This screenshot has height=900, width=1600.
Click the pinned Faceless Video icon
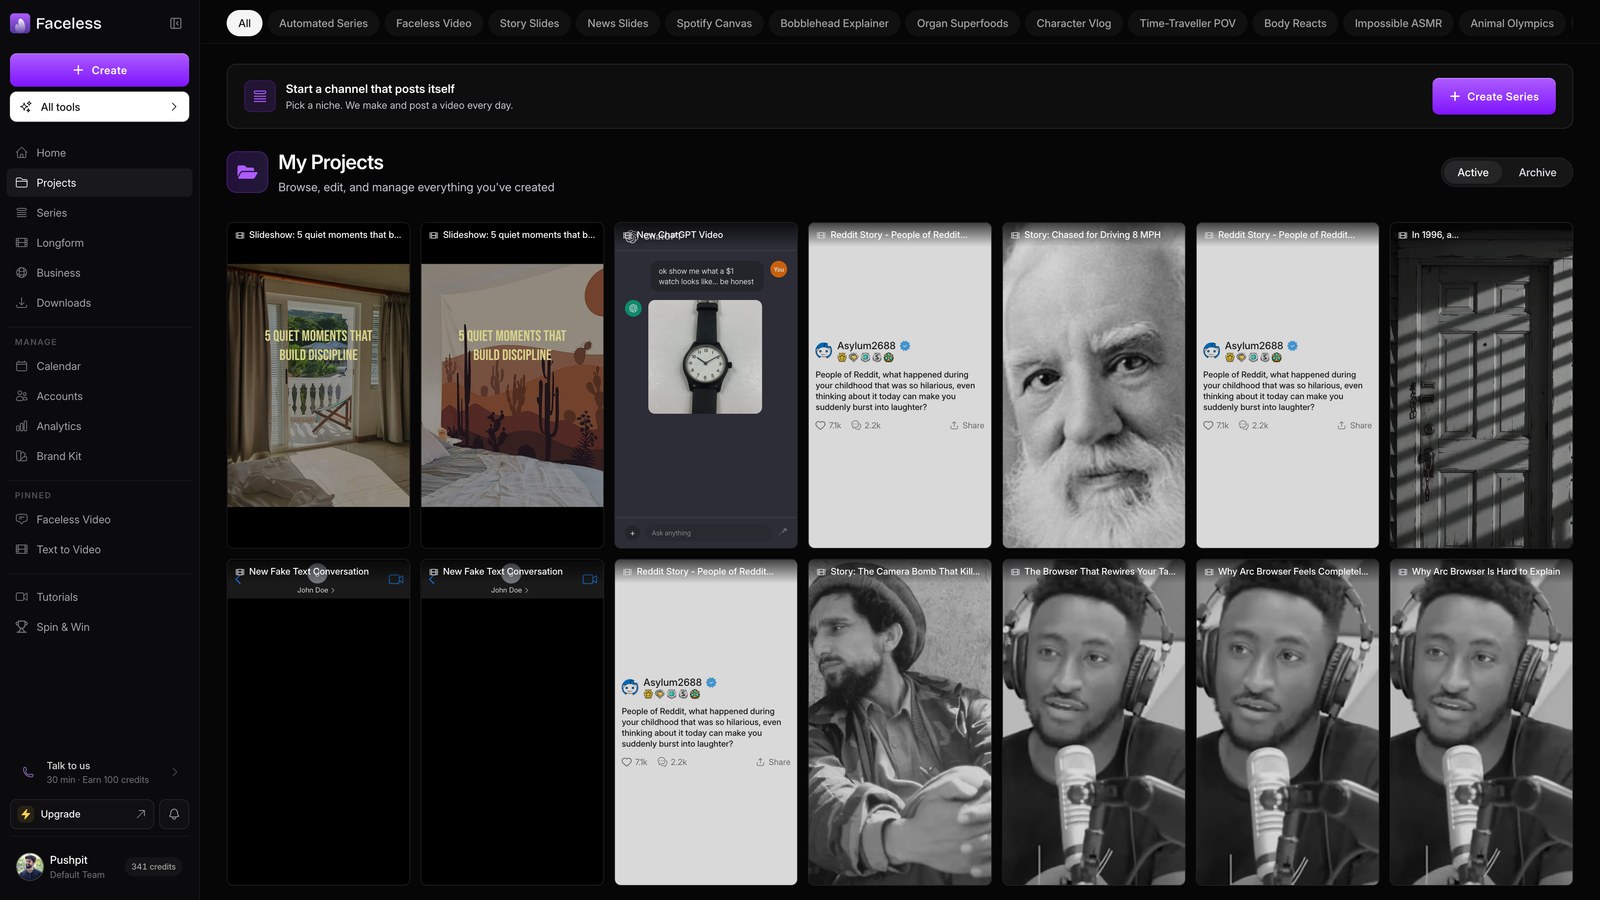(22, 520)
